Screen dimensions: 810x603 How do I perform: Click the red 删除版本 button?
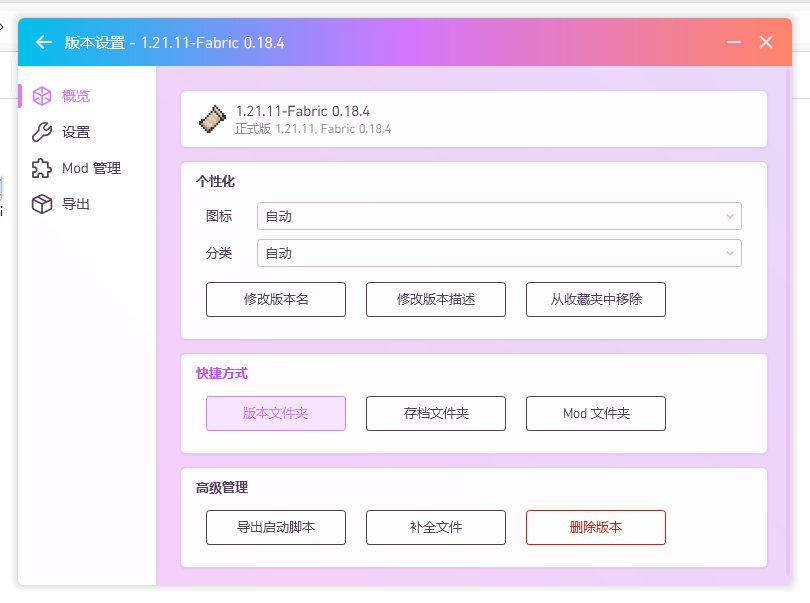tap(596, 527)
